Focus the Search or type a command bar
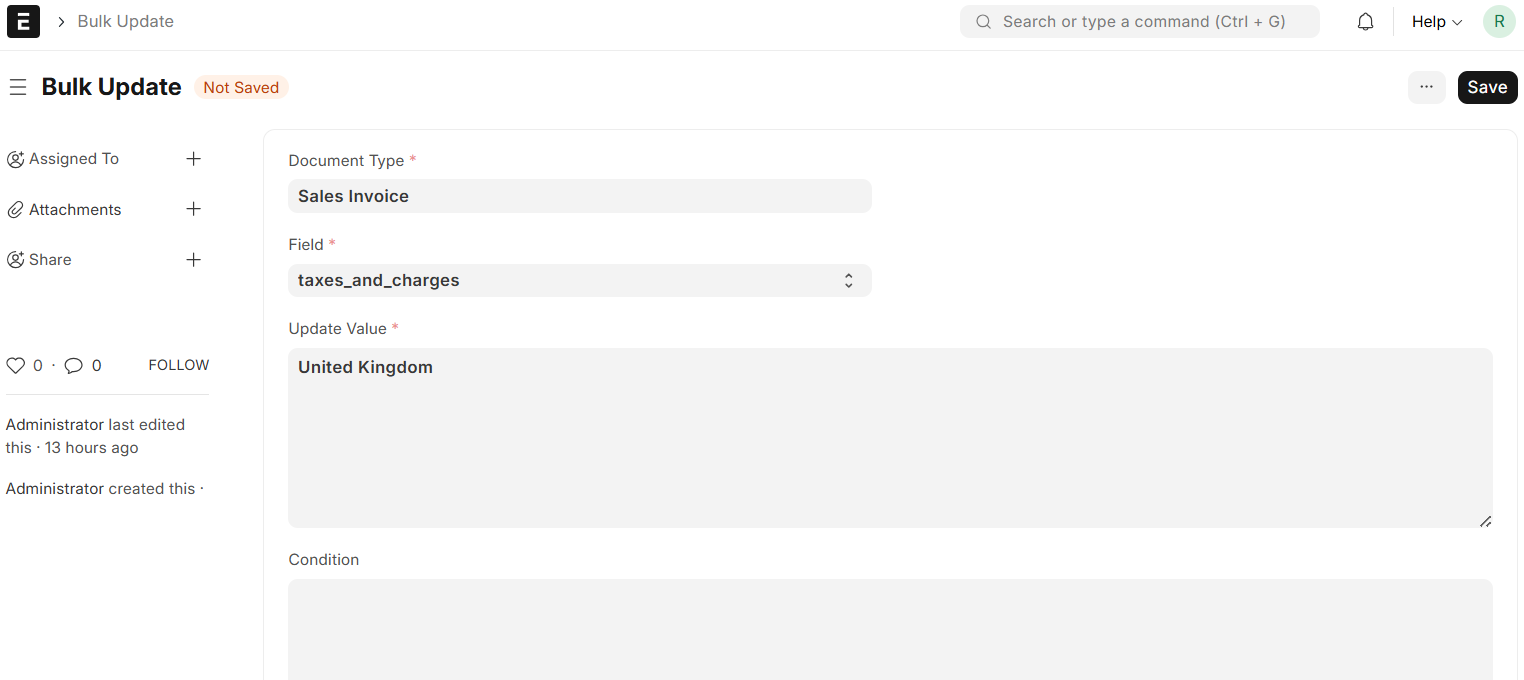This screenshot has width=1524, height=680. coord(1140,21)
